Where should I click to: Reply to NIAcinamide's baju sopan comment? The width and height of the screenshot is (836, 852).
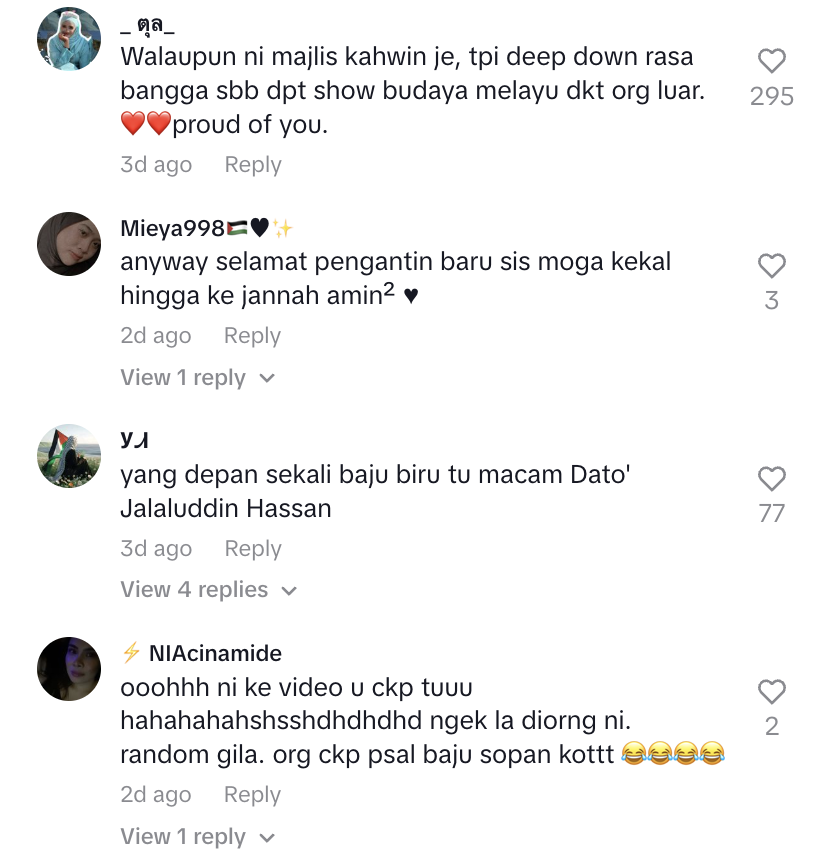(x=253, y=795)
